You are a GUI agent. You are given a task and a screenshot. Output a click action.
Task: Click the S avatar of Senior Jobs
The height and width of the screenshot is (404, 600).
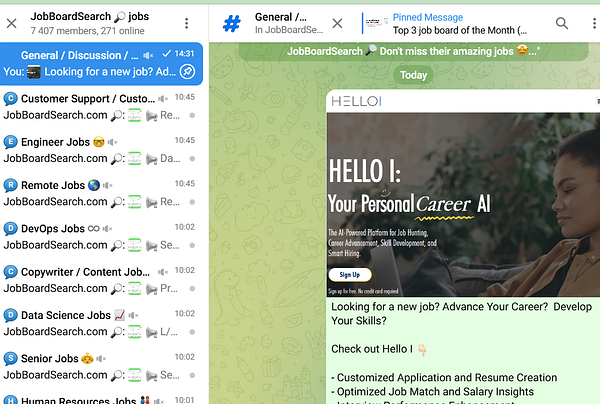point(10,358)
